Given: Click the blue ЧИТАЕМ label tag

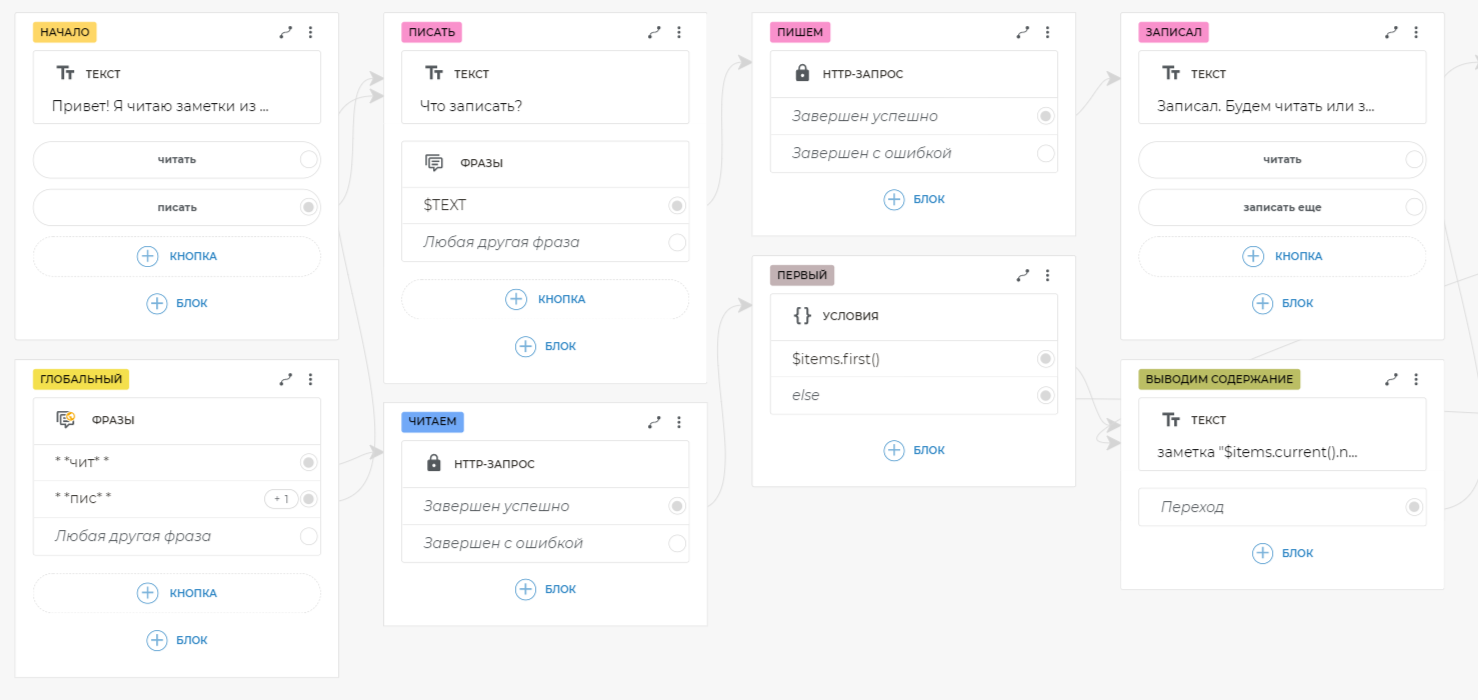Looking at the screenshot, I should pyautogui.click(x=433, y=422).
